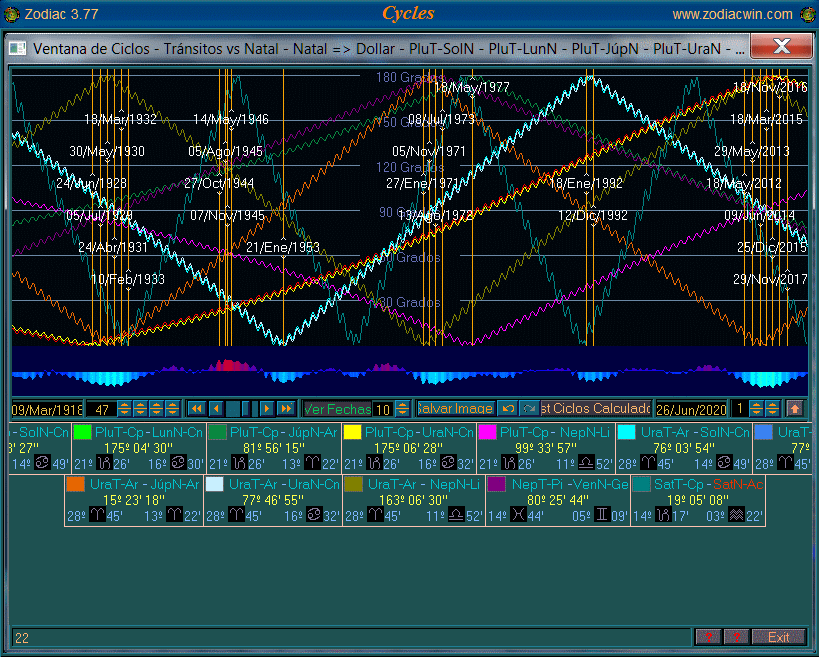Image resolution: width=819 pixels, height=657 pixels.
Task: Click the redo curved-arrow icon
Action: 529,408
